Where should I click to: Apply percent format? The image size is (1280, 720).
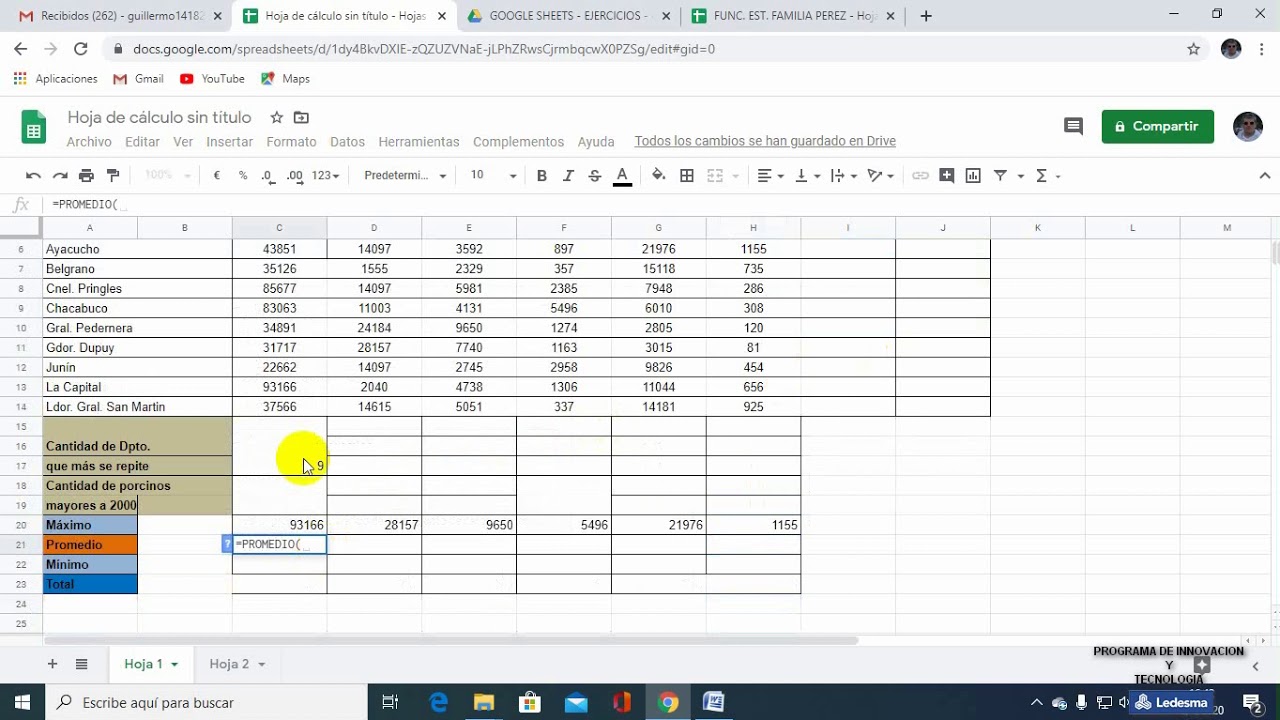[243, 176]
